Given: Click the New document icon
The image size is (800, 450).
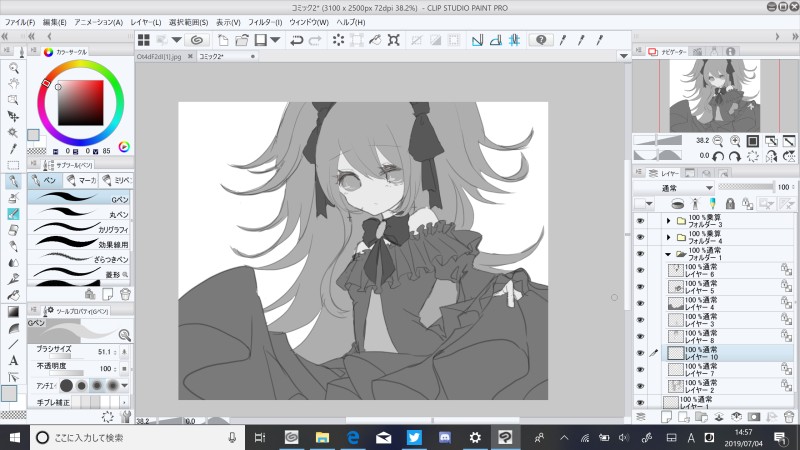Looking at the screenshot, I should [223, 40].
